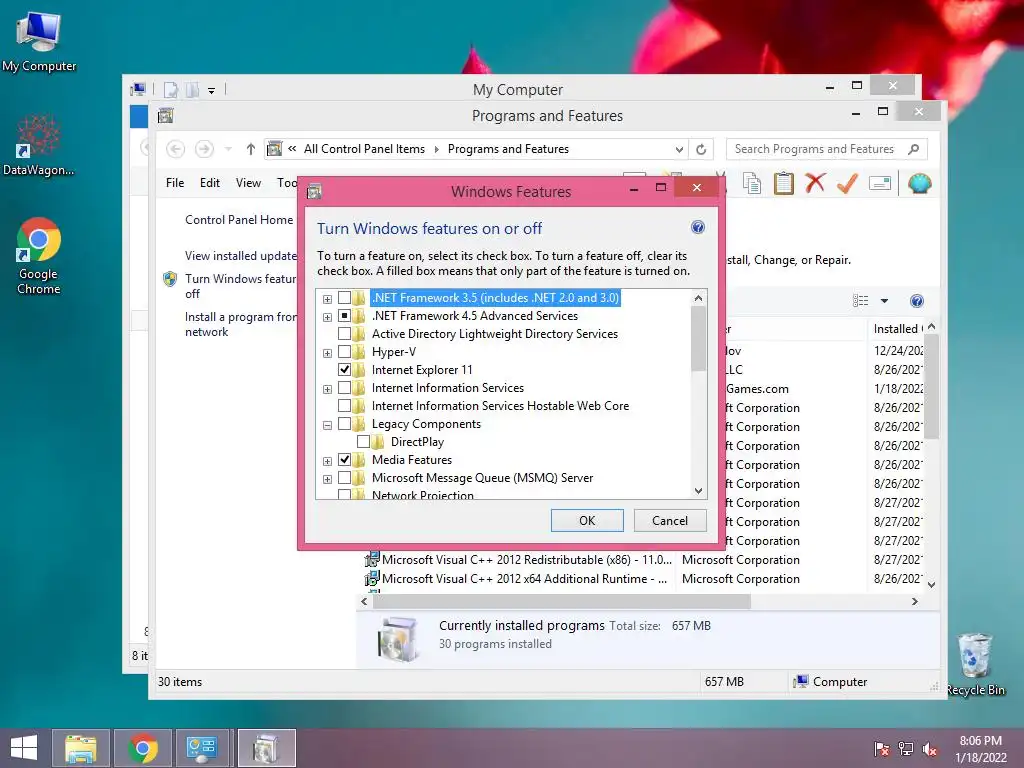Check .NET Framework 3.5 checkbox
The width and height of the screenshot is (1024, 768).
click(x=344, y=298)
